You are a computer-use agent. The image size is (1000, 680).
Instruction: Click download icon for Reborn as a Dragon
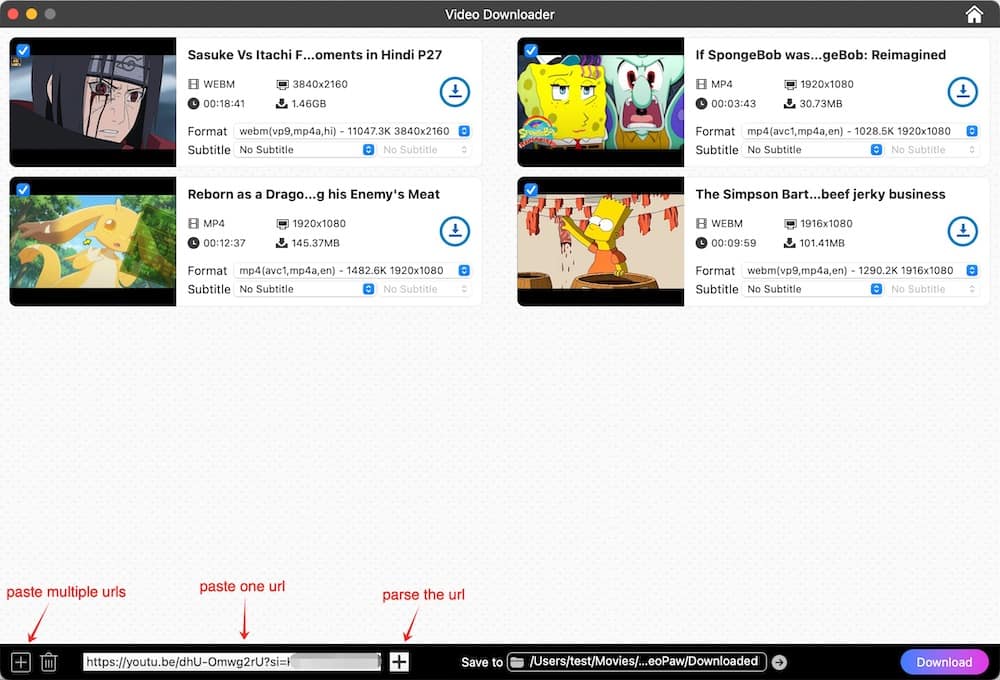pos(455,231)
